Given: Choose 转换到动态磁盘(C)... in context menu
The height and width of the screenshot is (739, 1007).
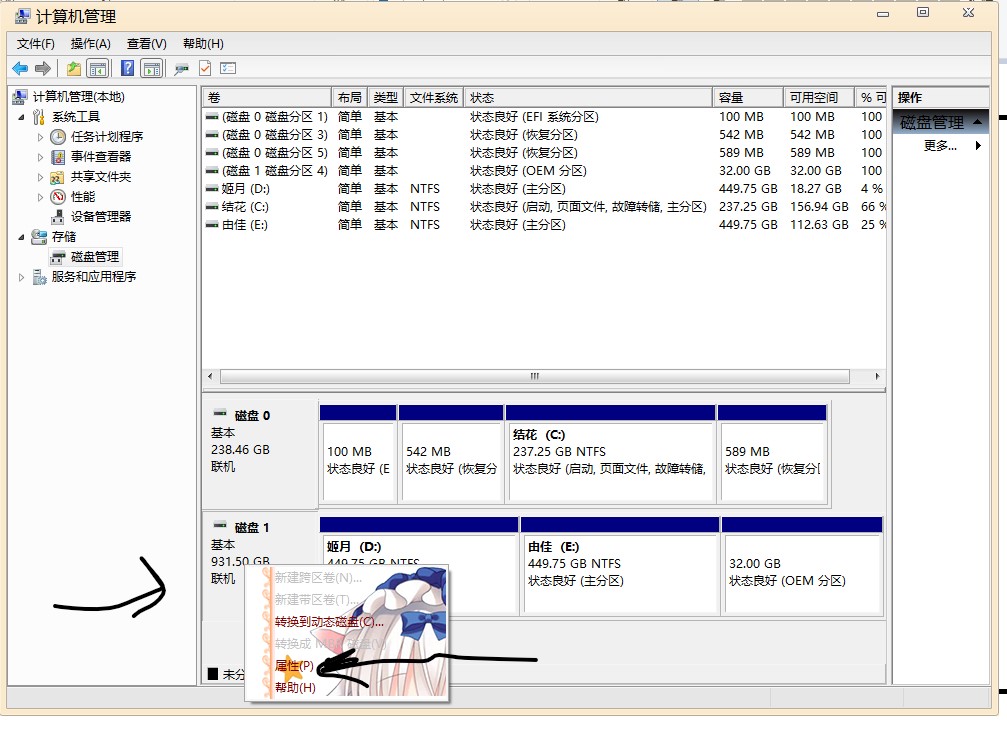Looking at the screenshot, I should point(329,622).
